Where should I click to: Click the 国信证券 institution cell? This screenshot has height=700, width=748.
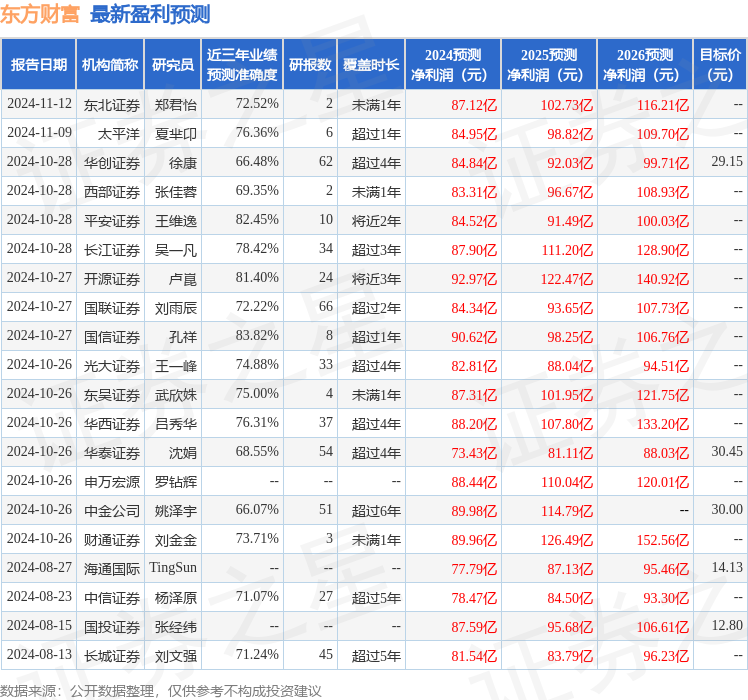112,337
